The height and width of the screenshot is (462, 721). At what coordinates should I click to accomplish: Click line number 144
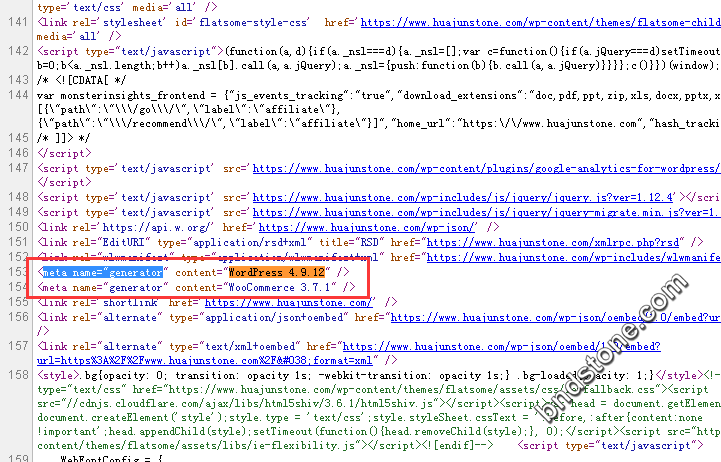(x=18, y=95)
